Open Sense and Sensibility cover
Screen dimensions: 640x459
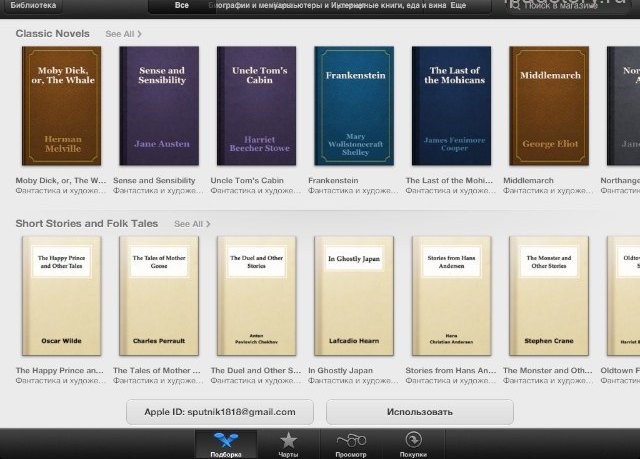[159, 106]
